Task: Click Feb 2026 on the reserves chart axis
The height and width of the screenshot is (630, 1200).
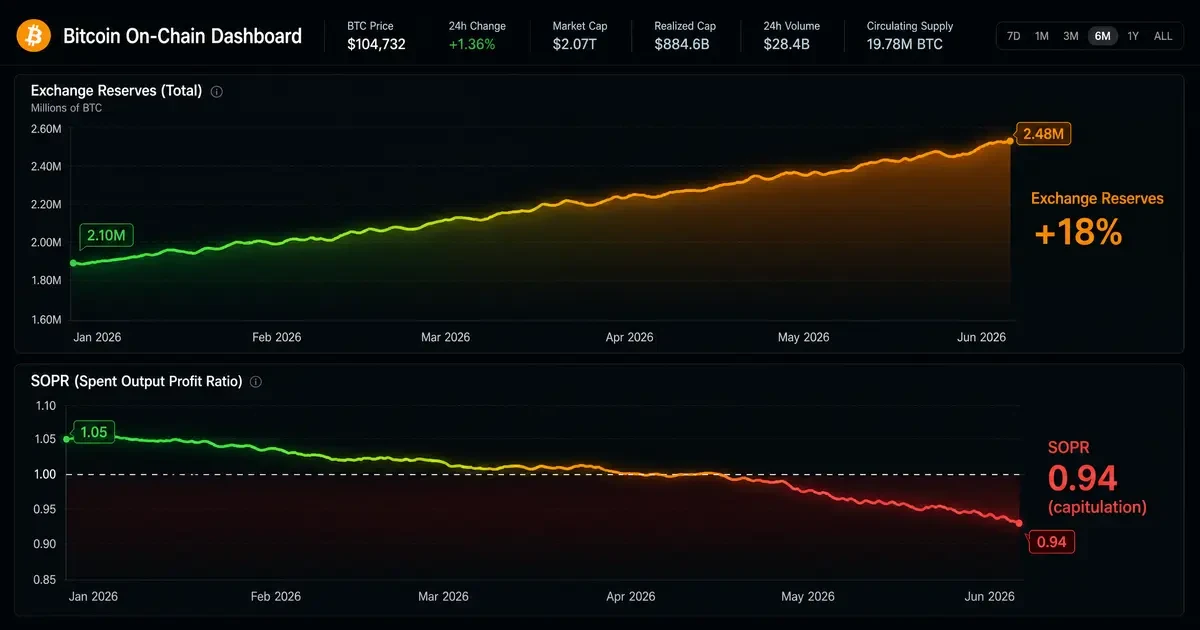Action: pyautogui.click(x=276, y=337)
